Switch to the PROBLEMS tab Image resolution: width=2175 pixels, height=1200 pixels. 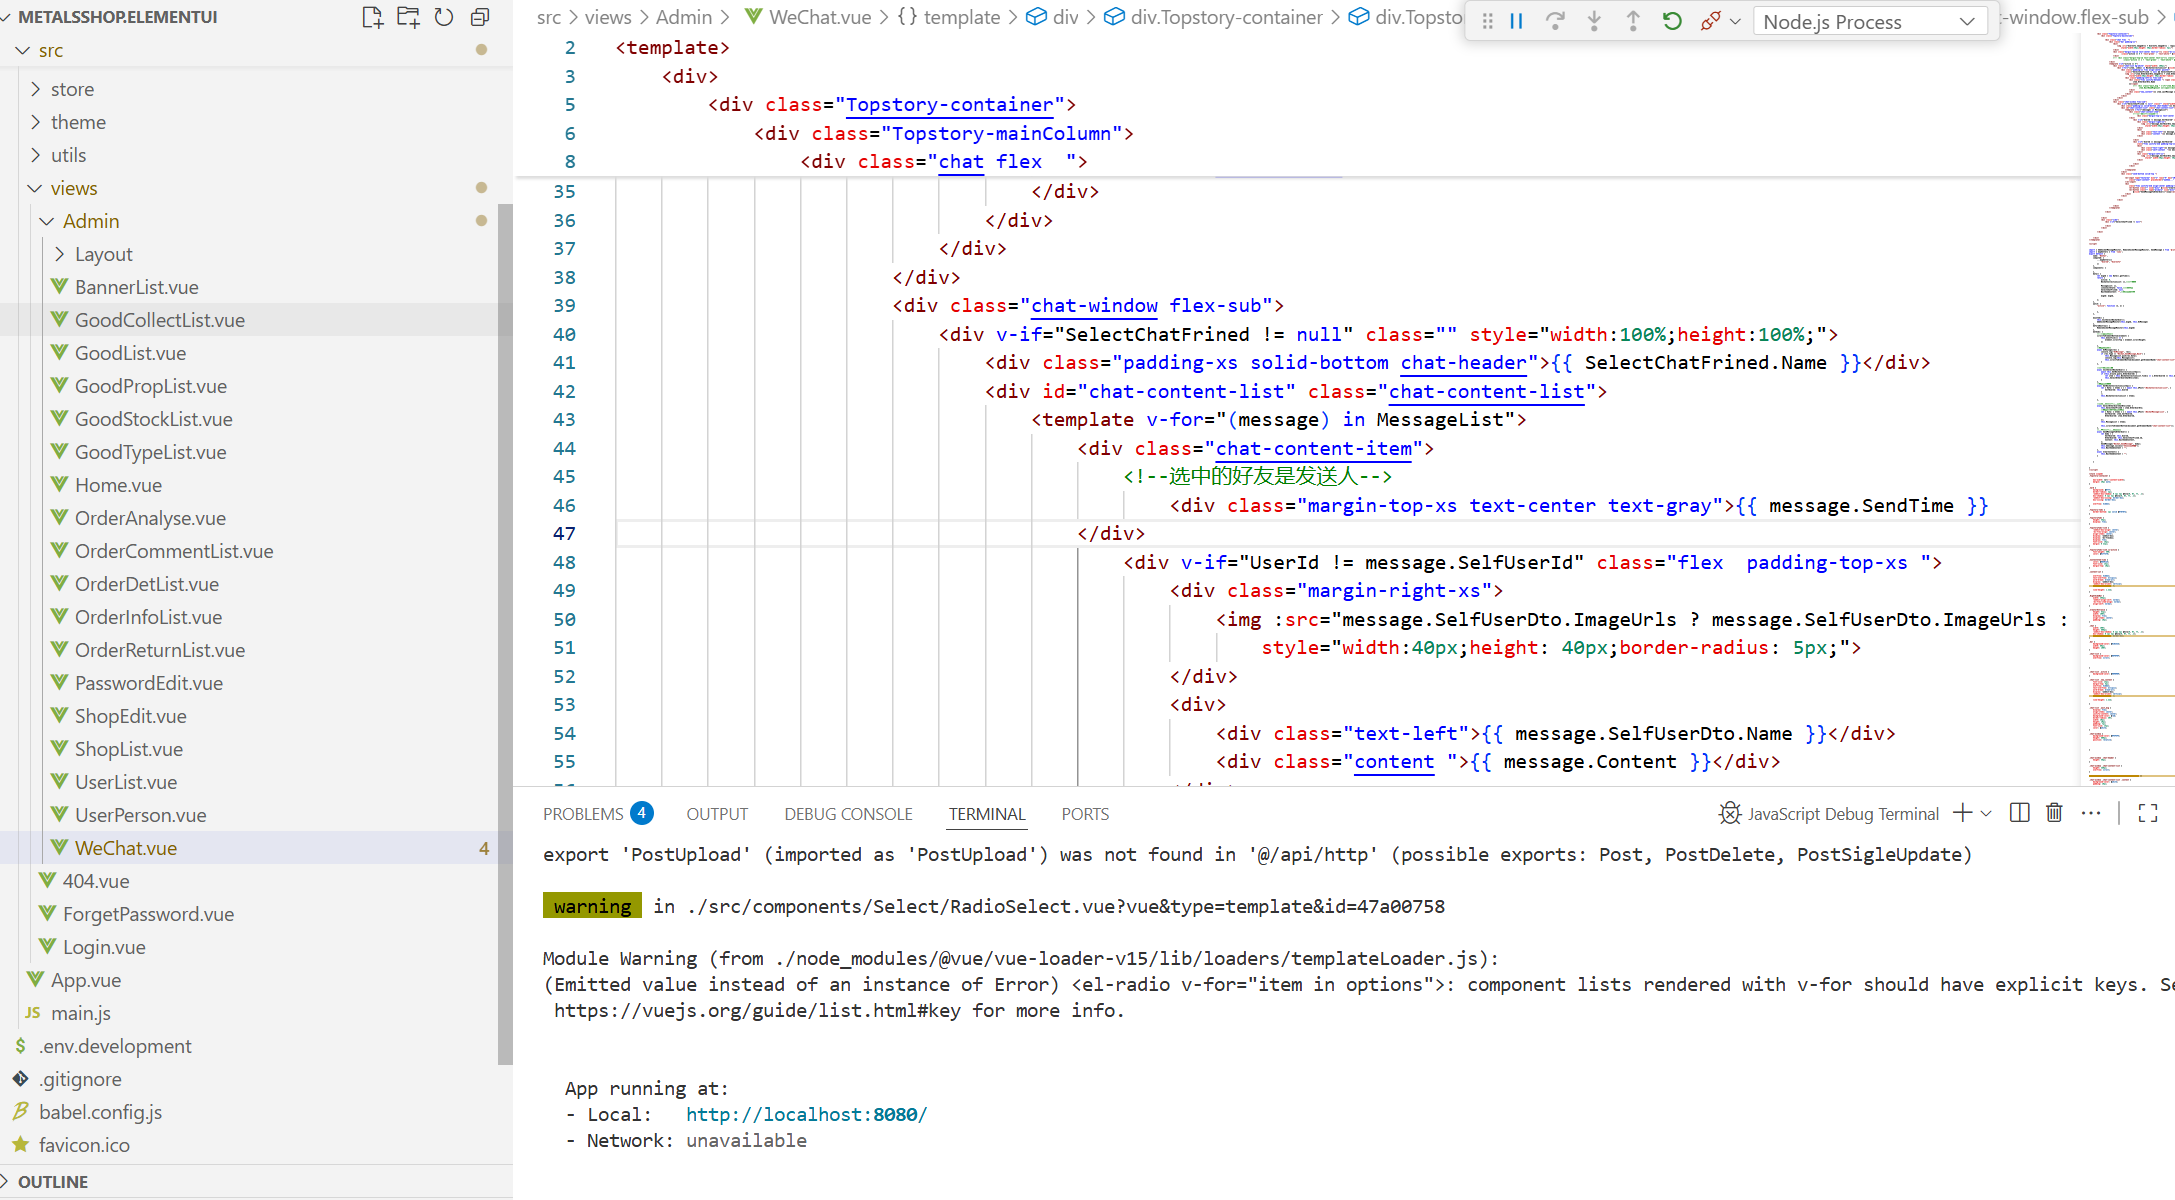tap(583, 814)
